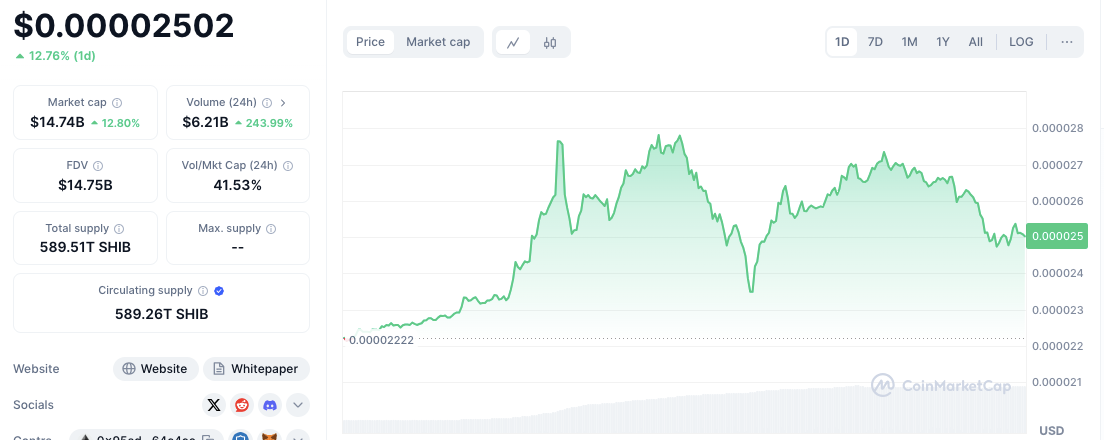Click the 0.000021 y-axis label
The height and width of the screenshot is (440, 1104).
pos(1058,382)
